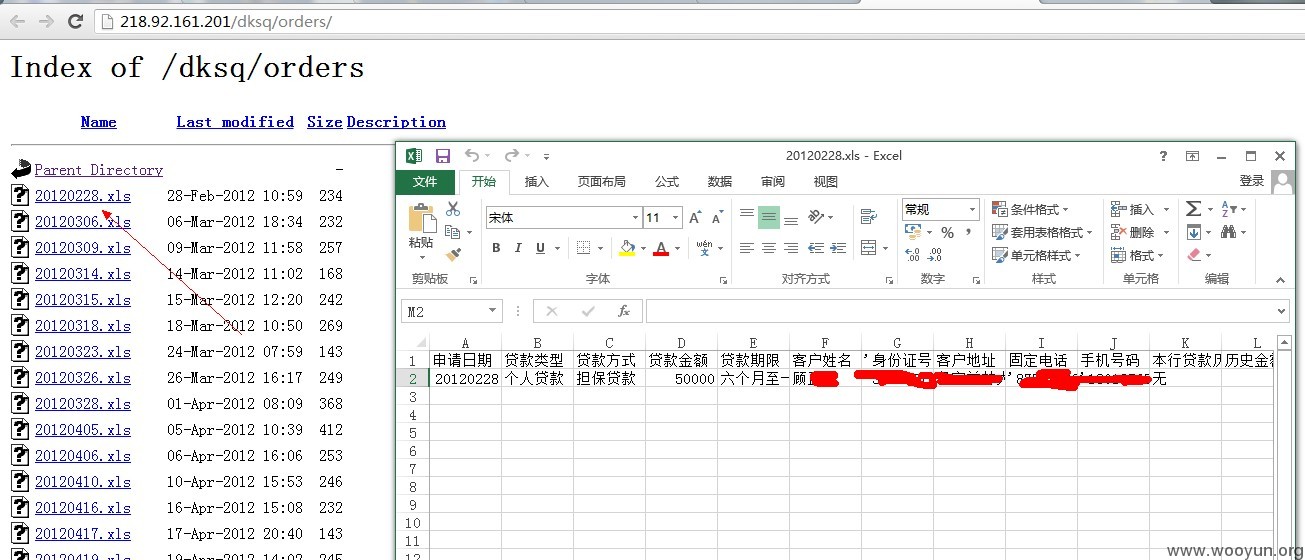Viewport: 1305px width, 560px height.
Task: Click the percent style icon
Action: [947, 232]
